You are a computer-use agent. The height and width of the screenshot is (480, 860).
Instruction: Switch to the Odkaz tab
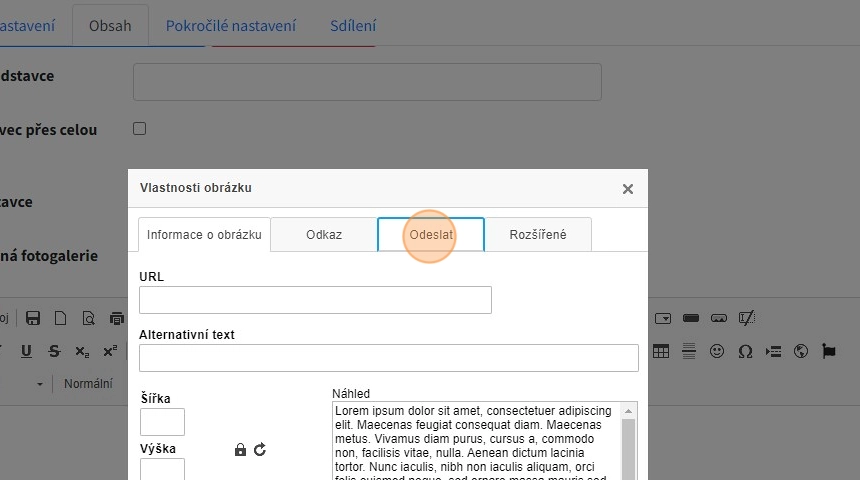324,235
